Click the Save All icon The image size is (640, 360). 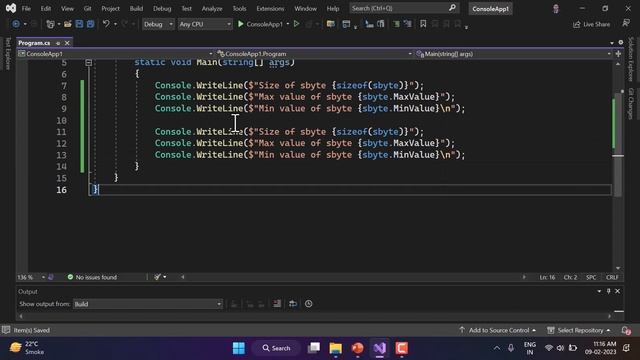pyautogui.click(x=90, y=24)
